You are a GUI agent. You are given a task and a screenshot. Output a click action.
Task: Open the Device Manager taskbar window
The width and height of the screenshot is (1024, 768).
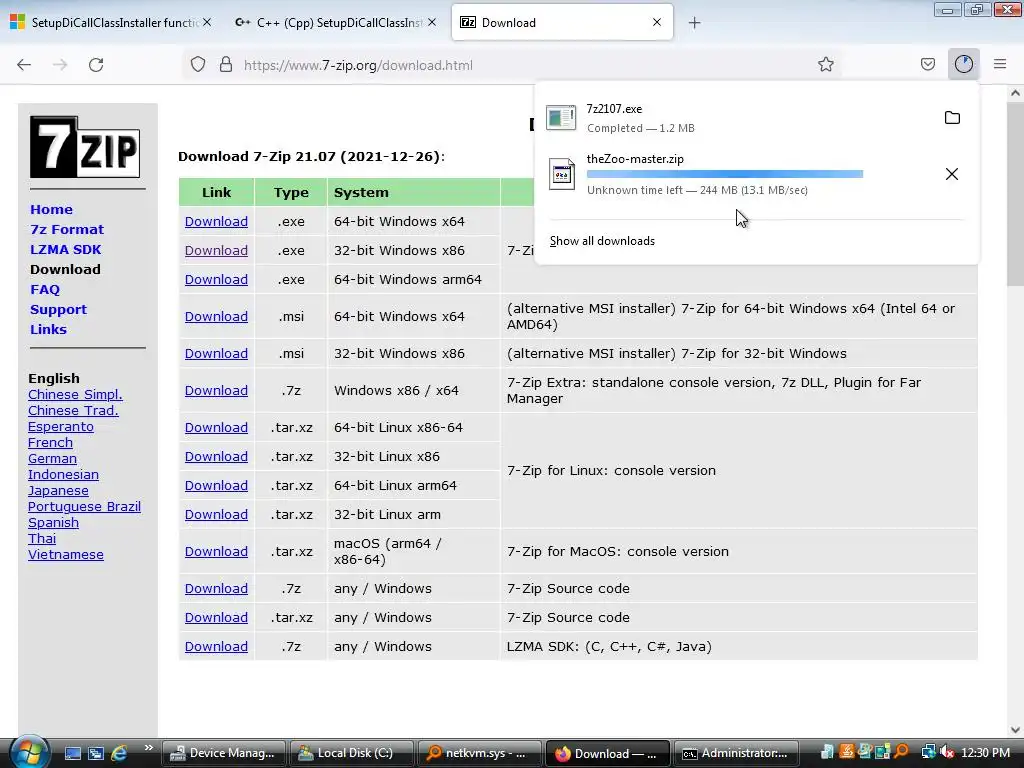coord(223,753)
